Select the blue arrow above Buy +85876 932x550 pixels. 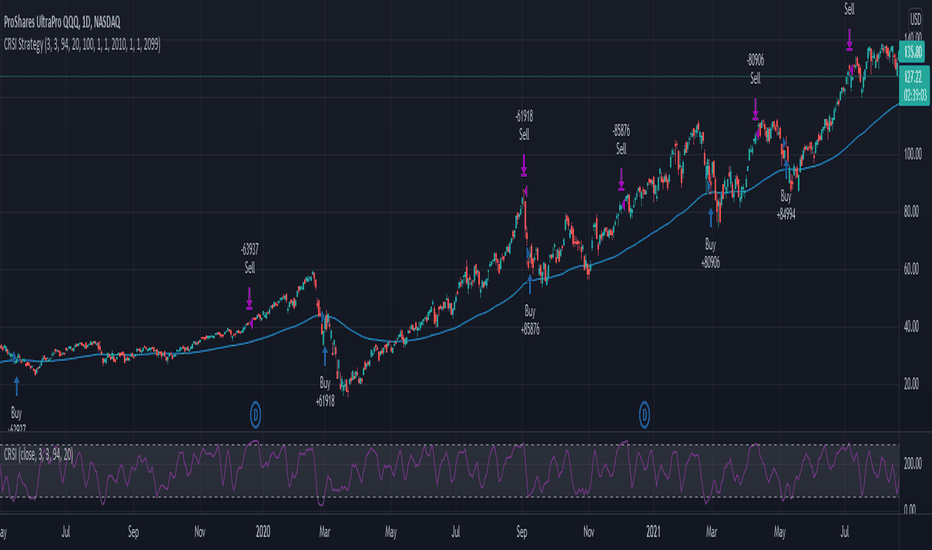tap(530, 285)
